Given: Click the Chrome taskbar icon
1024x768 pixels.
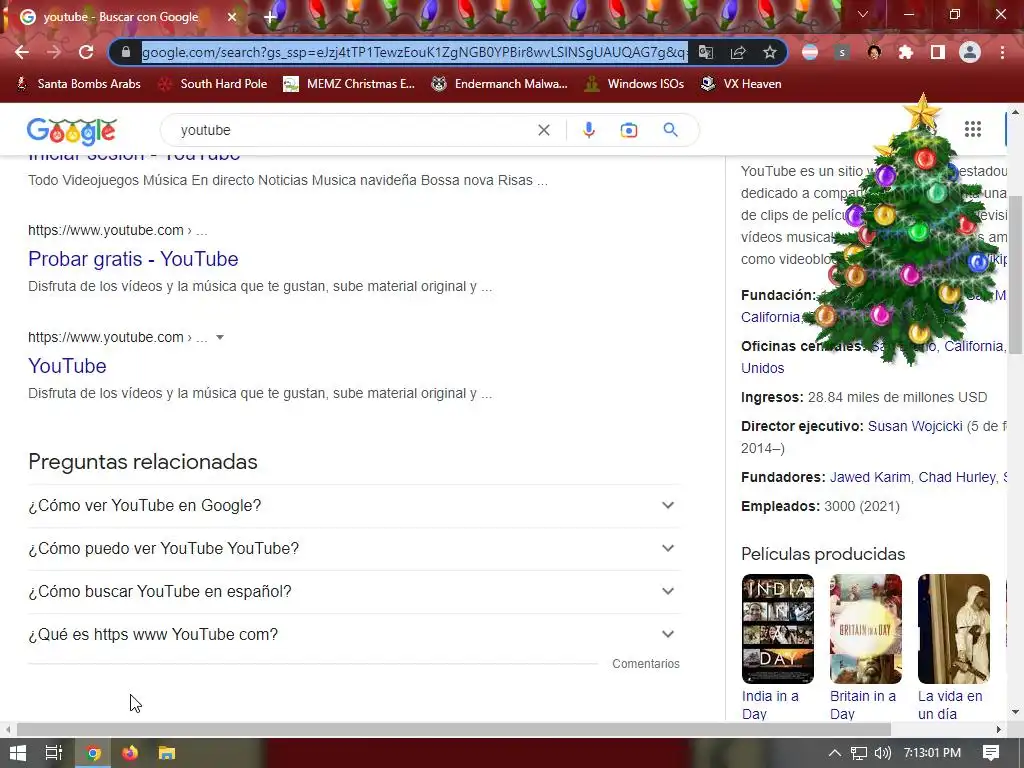Looking at the screenshot, I should point(93,753).
